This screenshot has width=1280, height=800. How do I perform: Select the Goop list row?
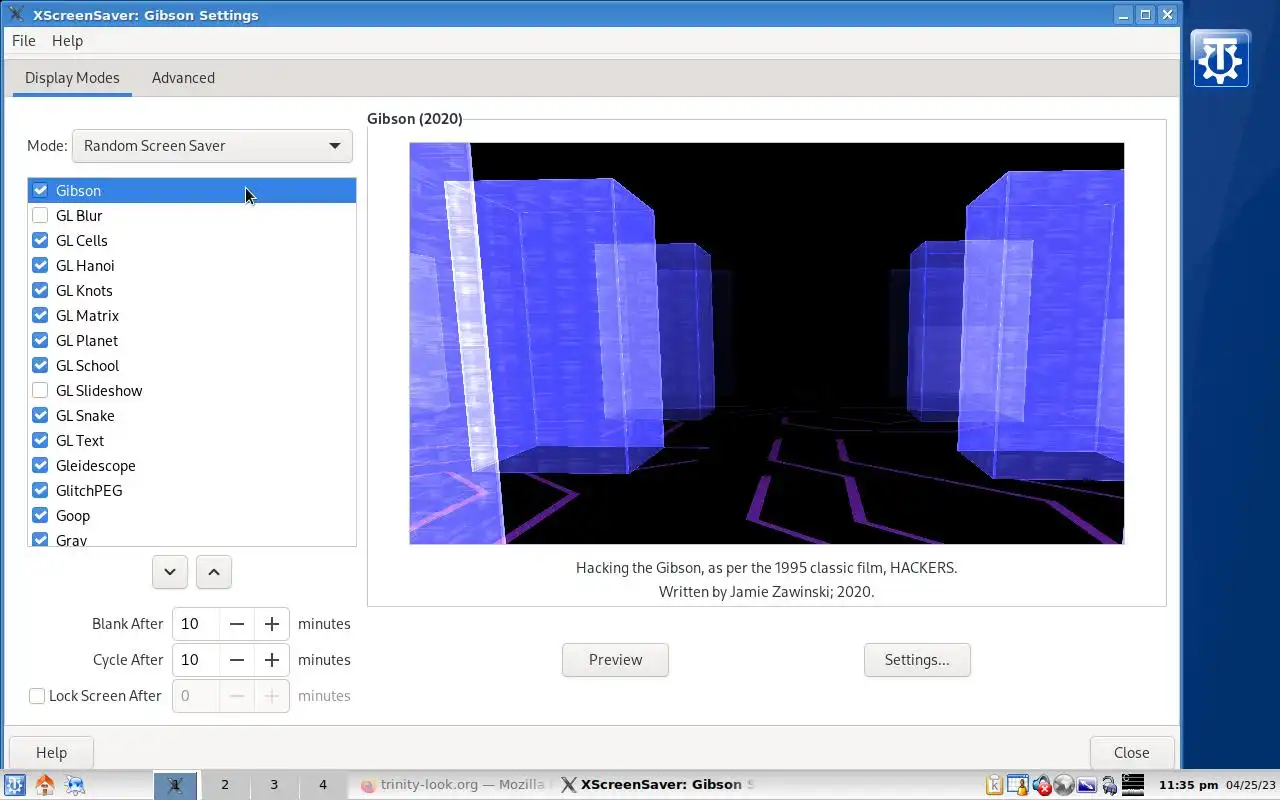tap(192, 515)
